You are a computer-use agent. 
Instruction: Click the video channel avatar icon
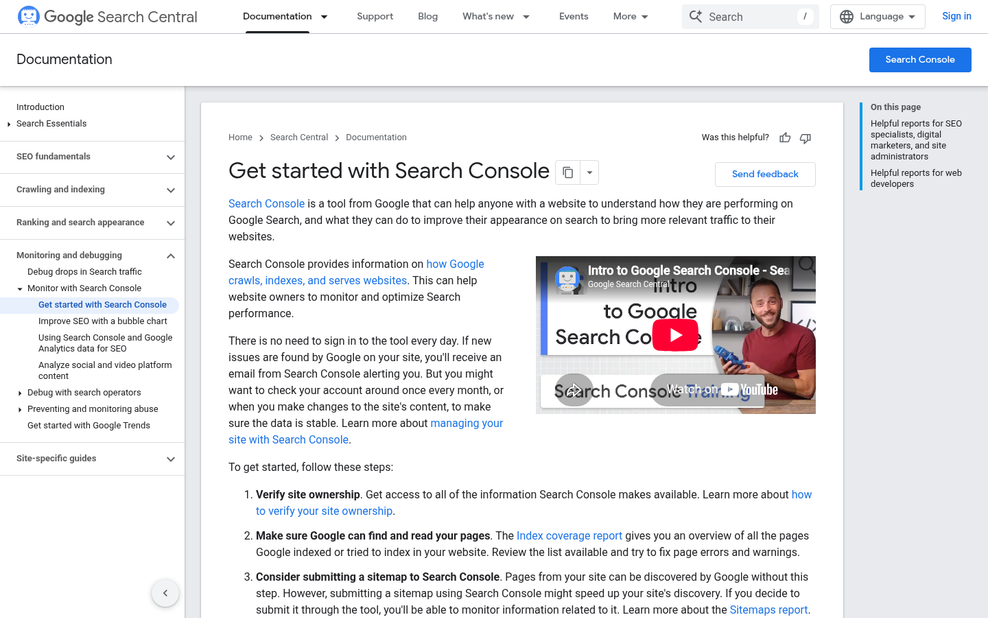568,278
